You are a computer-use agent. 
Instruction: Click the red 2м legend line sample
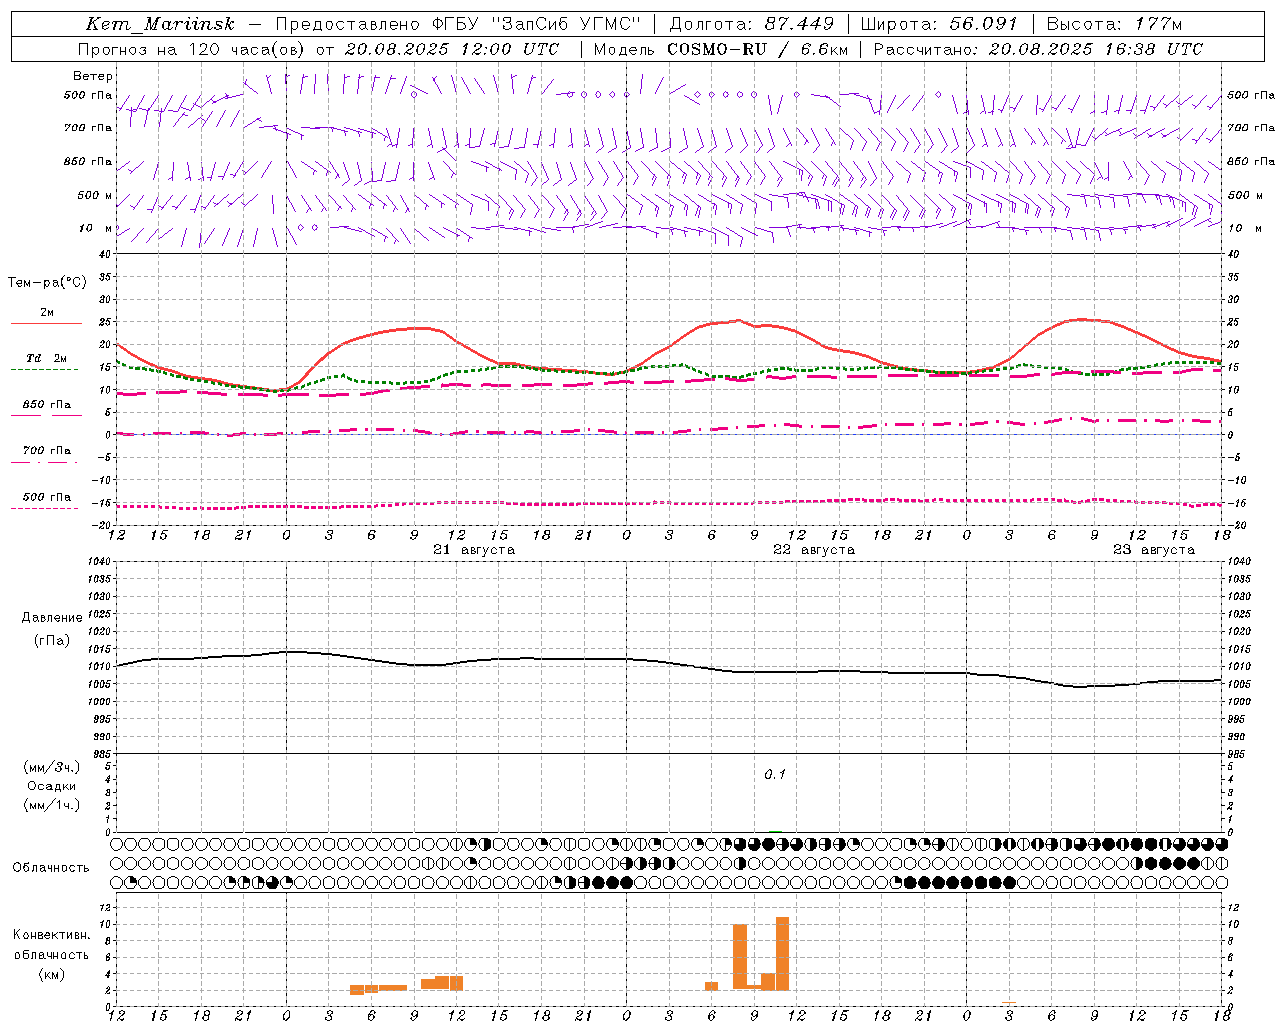click(46, 324)
